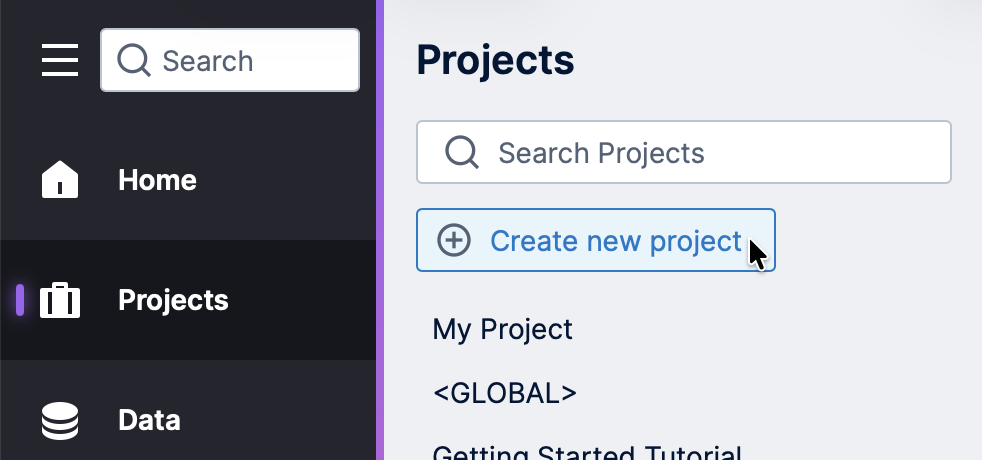Click the Data database icon

(60, 420)
